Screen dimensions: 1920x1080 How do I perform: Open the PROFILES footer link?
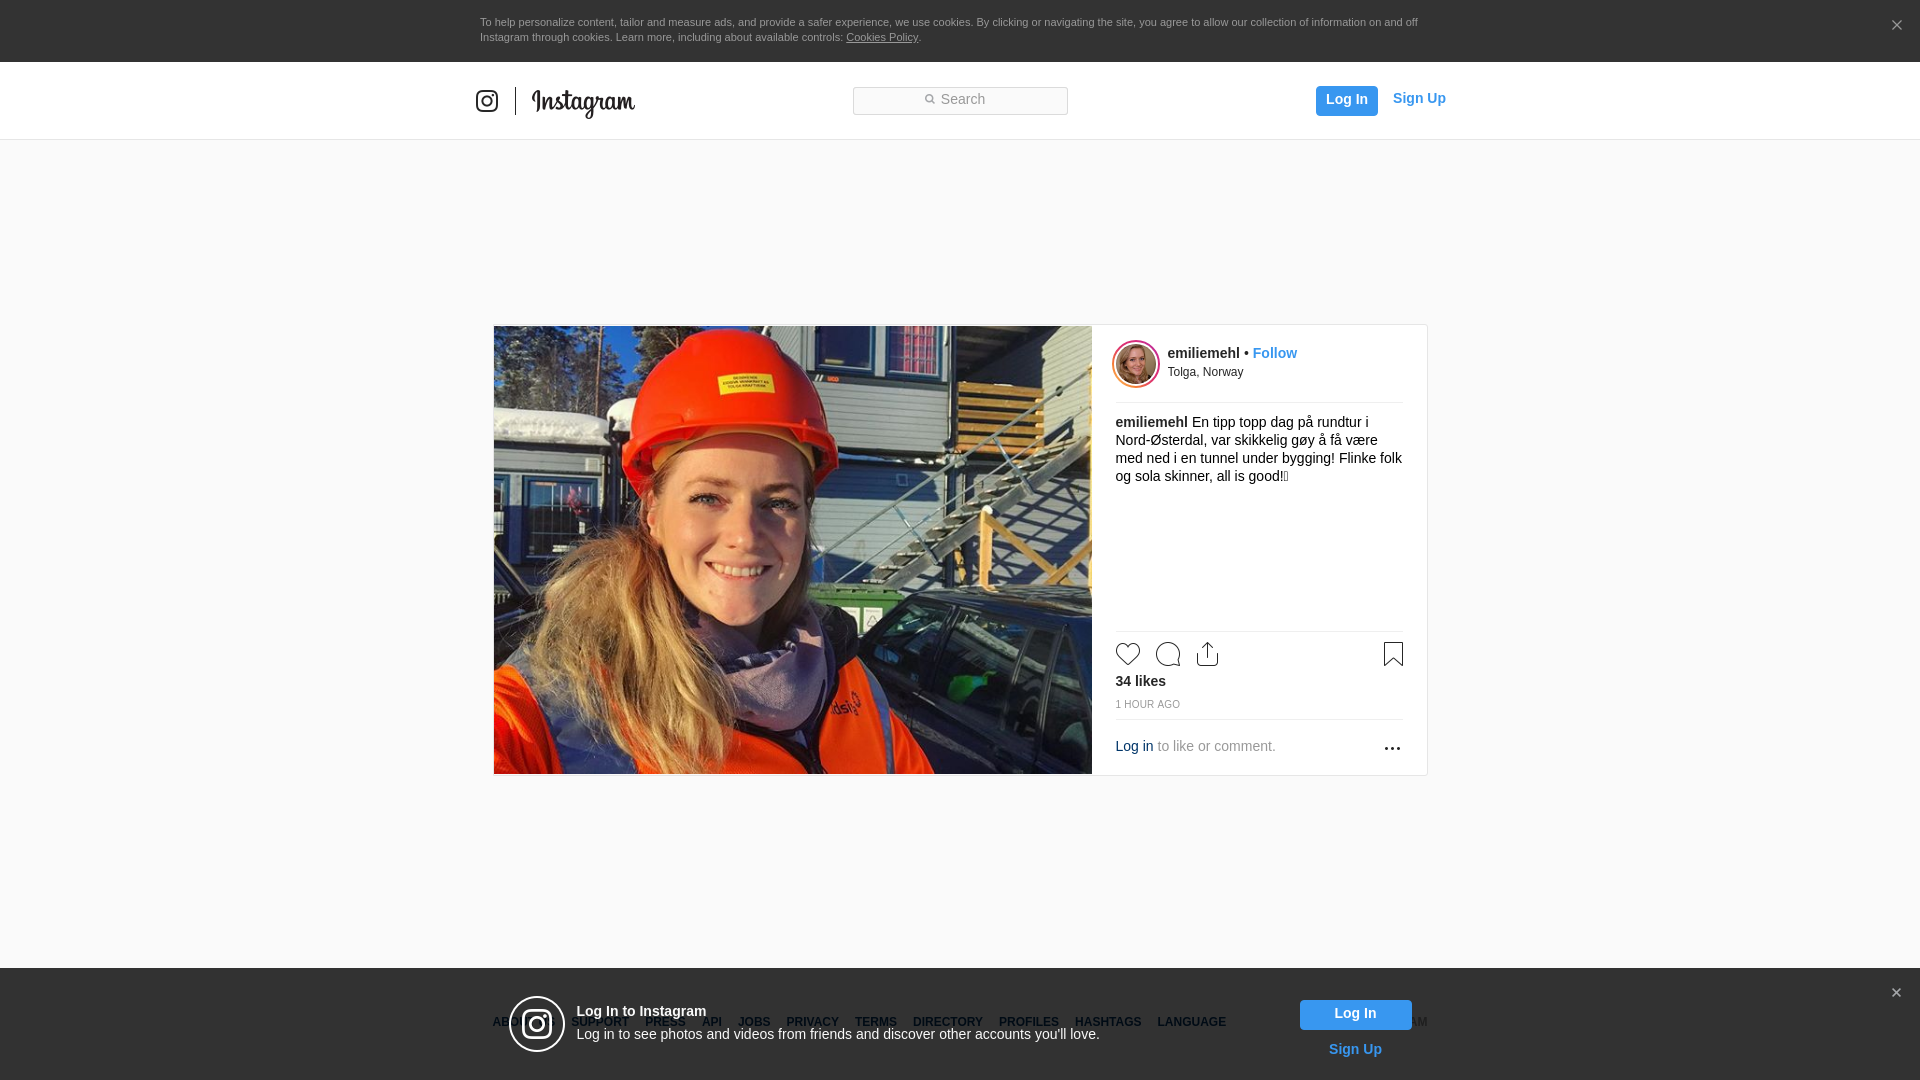coord(1028,1022)
